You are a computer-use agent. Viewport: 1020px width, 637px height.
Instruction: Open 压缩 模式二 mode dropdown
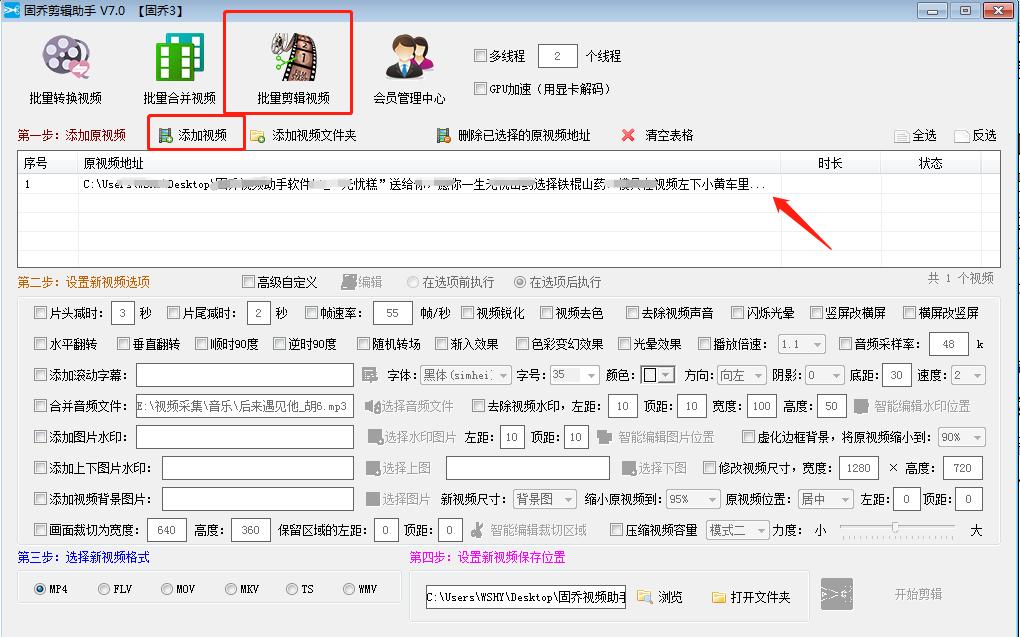738,530
